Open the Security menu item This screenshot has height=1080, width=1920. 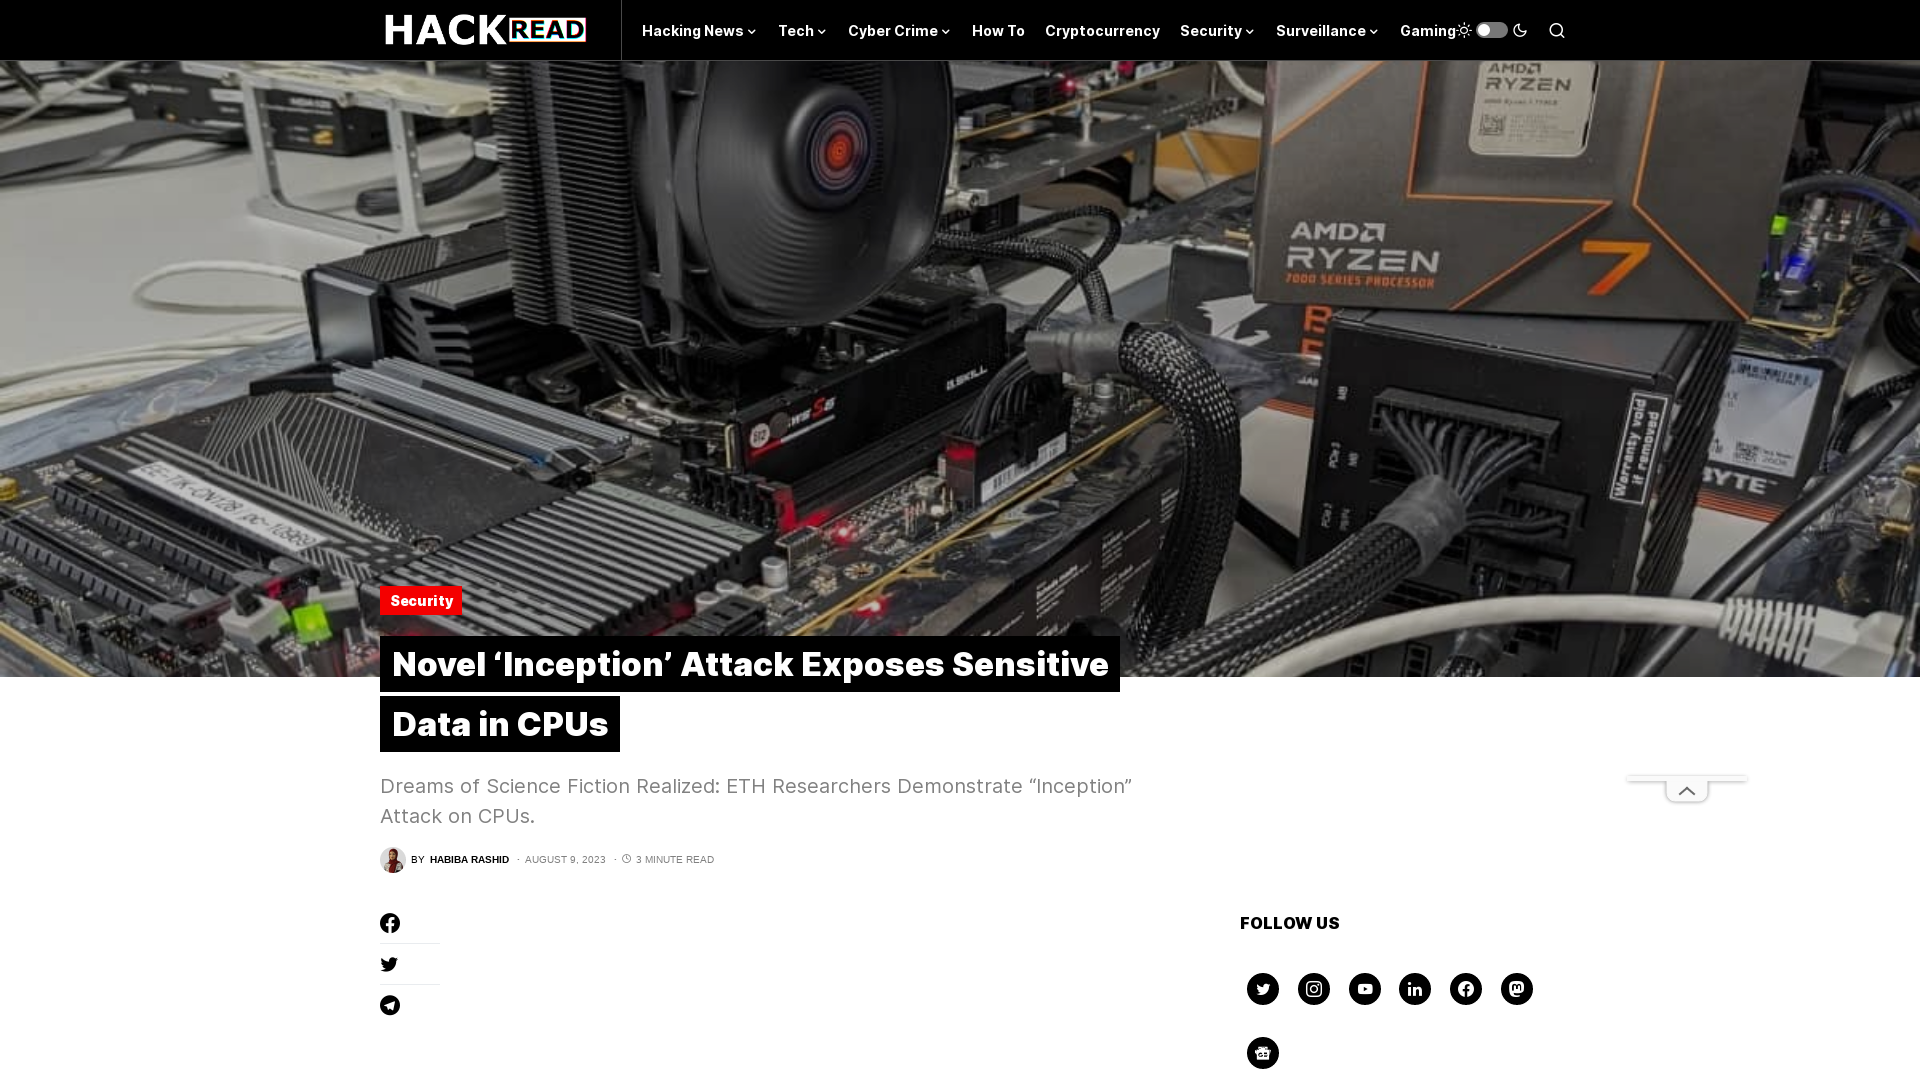[x=1215, y=29]
